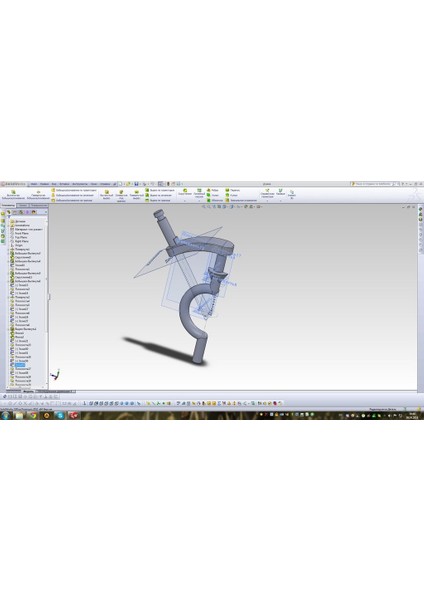Select the Linear Pattern tool

(199, 193)
